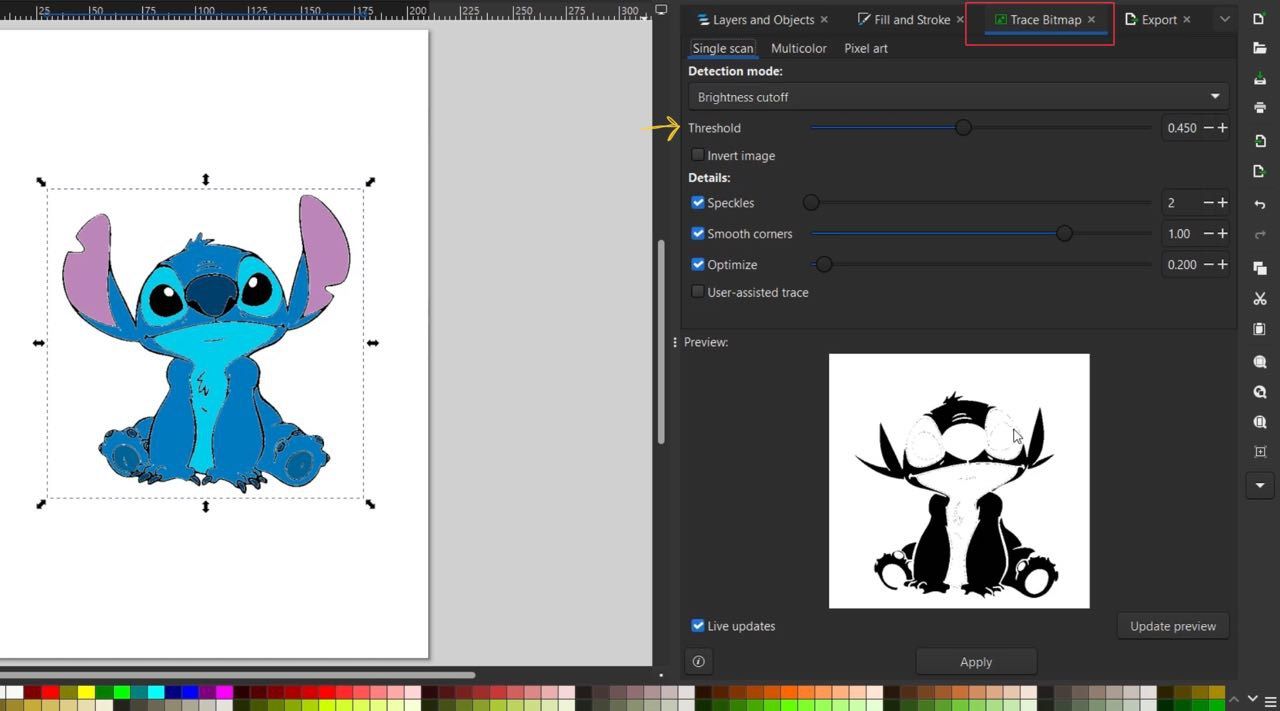The height and width of the screenshot is (711, 1280).
Task: Switch to the Multicolor tab
Action: click(798, 48)
